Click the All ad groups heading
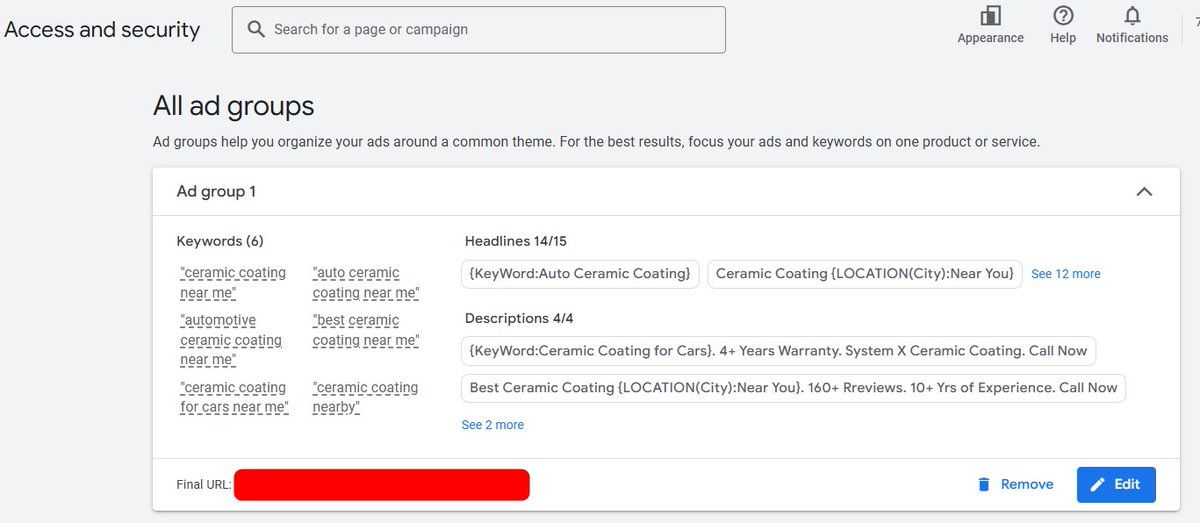The height and width of the screenshot is (523, 1200). pyautogui.click(x=234, y=106)
